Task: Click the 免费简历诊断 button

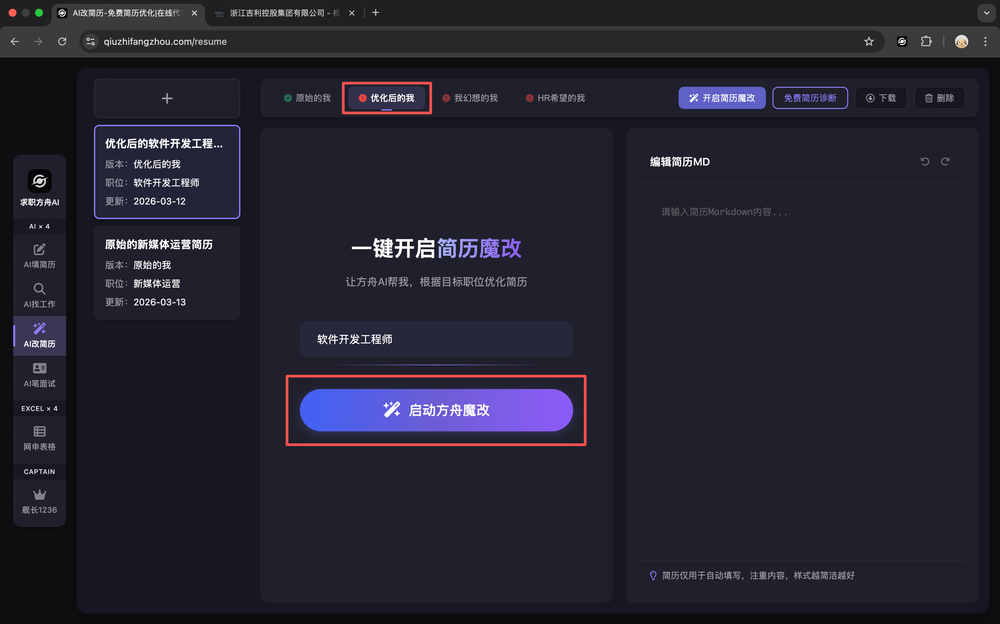Action: tap(810, 98)
